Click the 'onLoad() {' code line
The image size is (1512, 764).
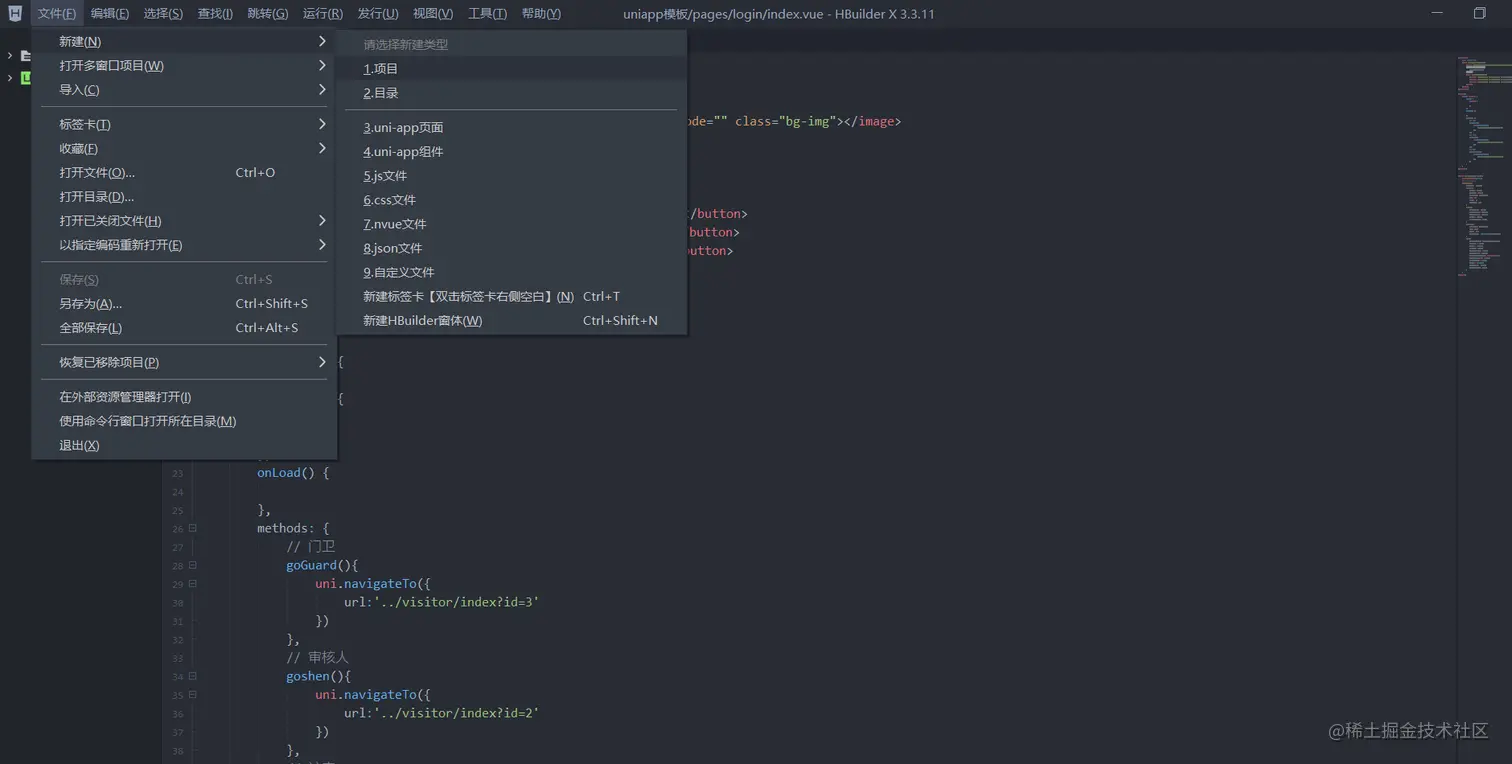(293, 473)
